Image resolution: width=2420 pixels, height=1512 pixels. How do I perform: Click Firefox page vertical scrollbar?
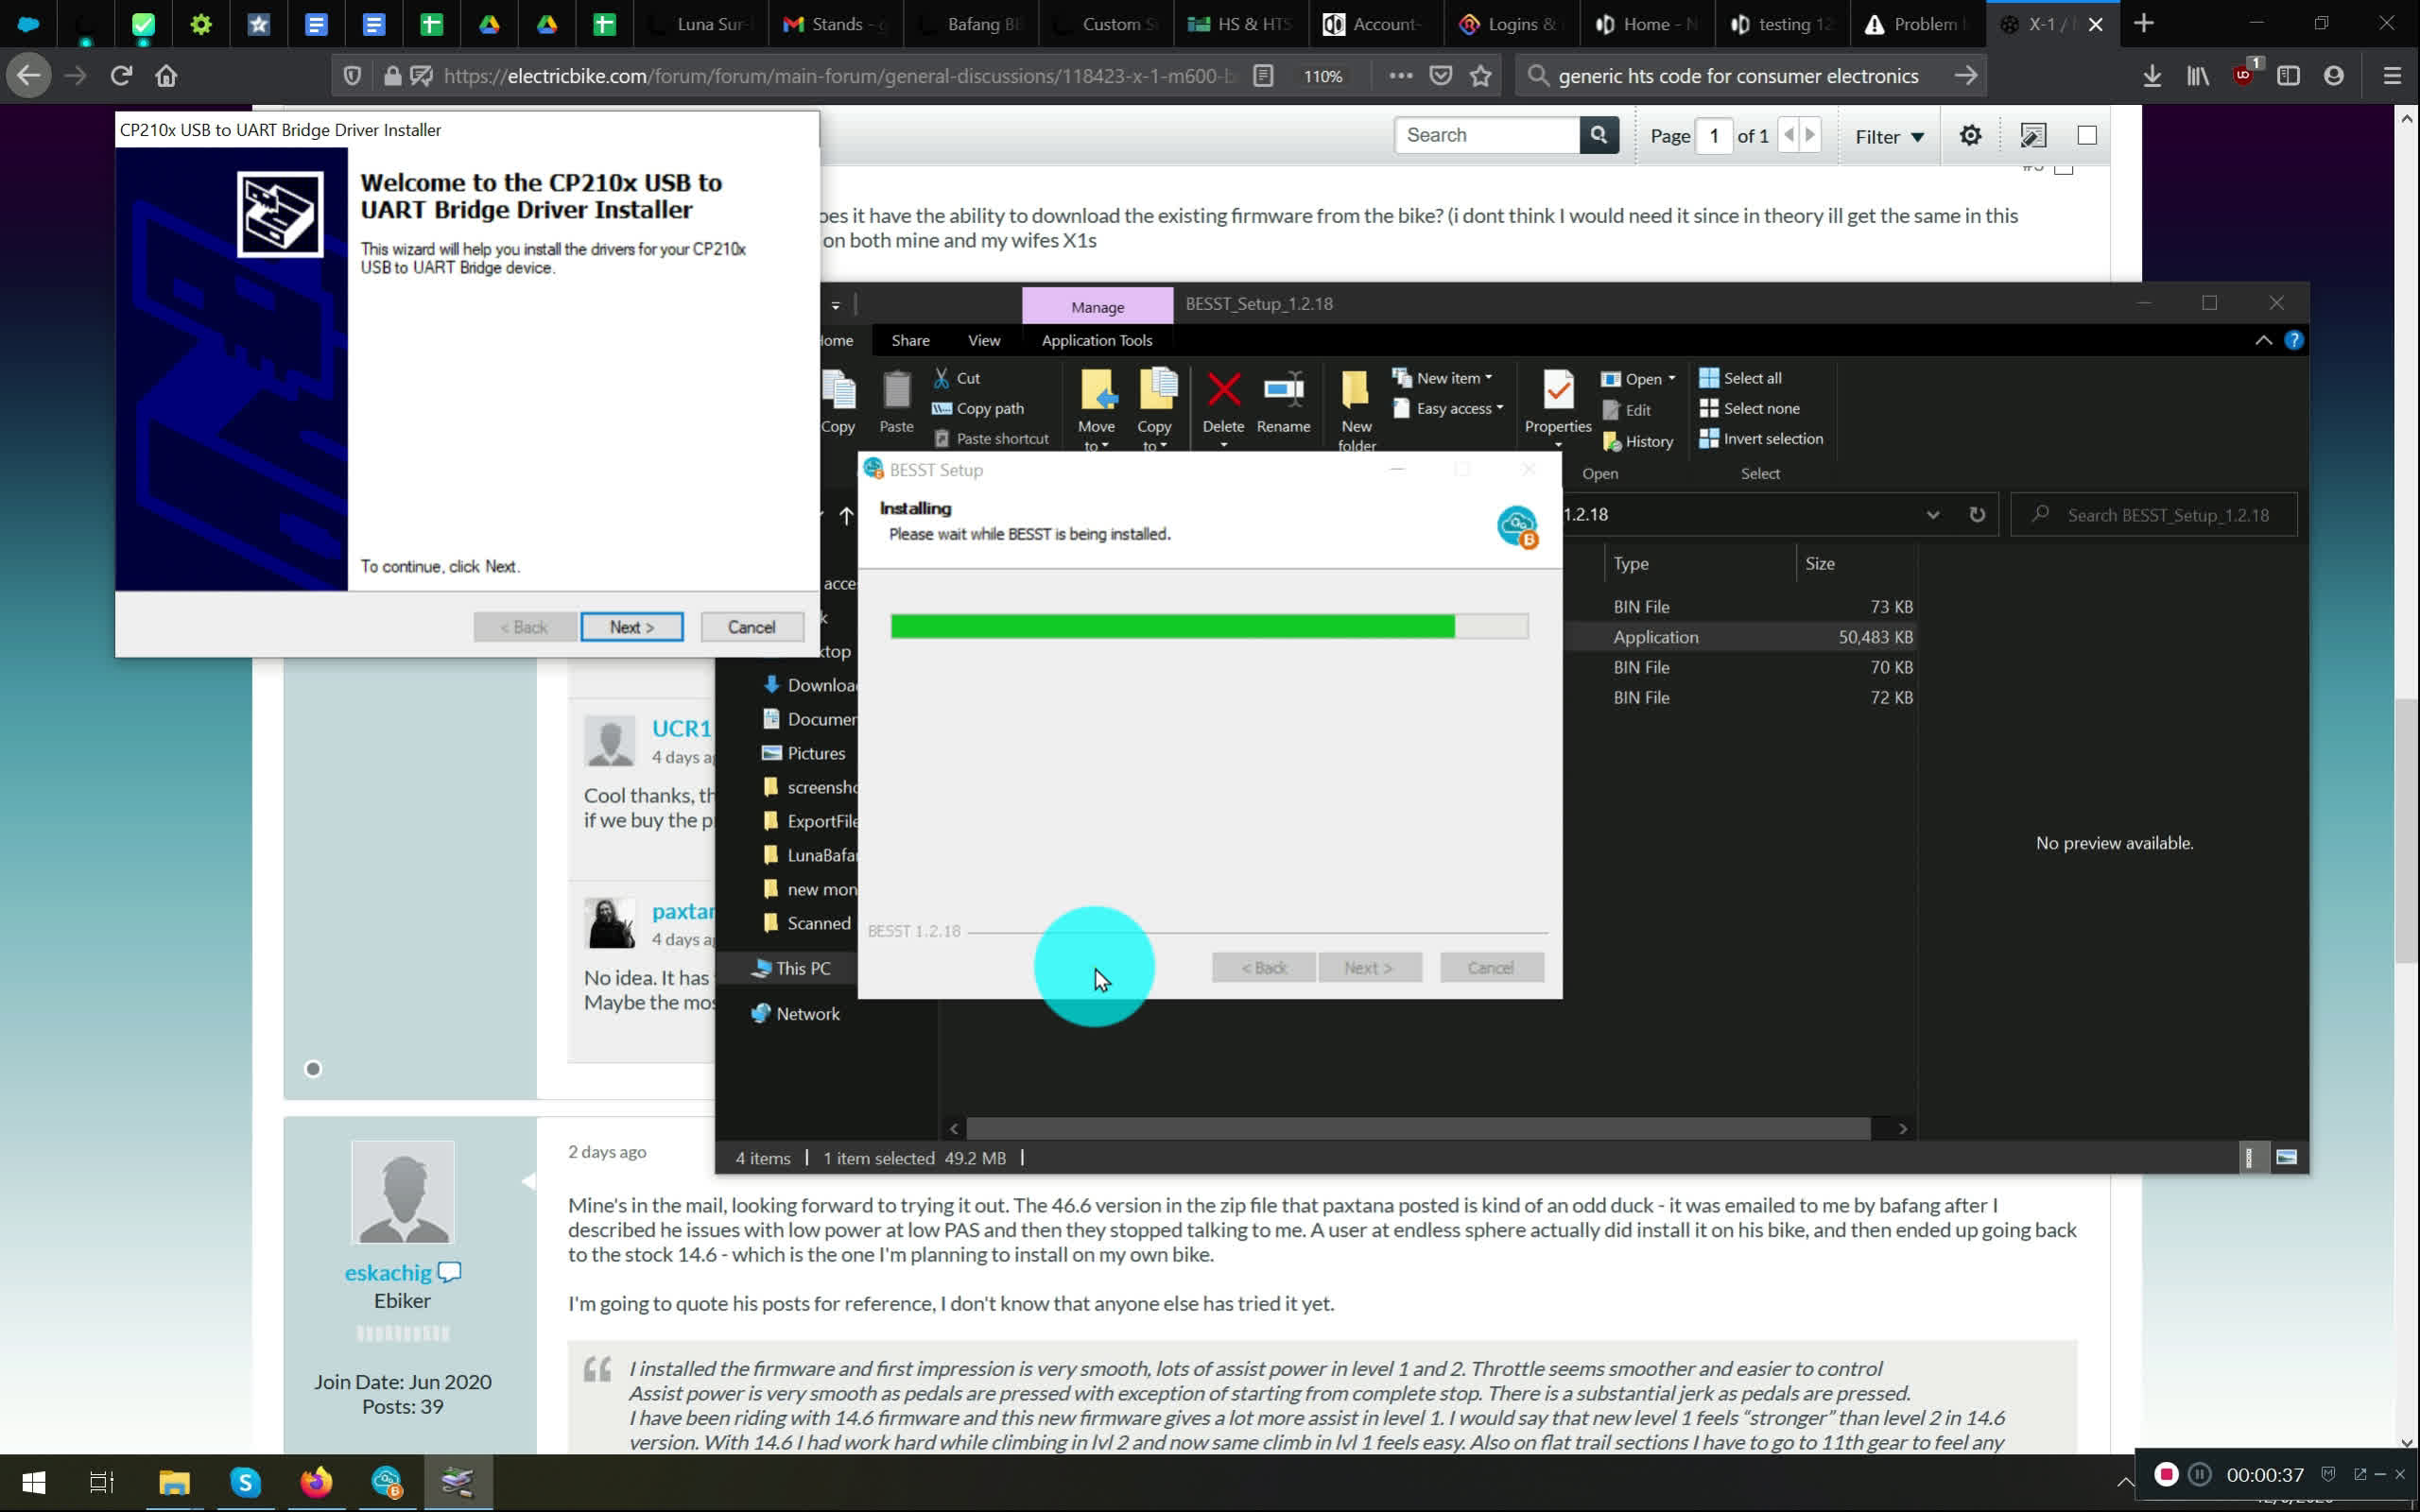coord(2406,830)
